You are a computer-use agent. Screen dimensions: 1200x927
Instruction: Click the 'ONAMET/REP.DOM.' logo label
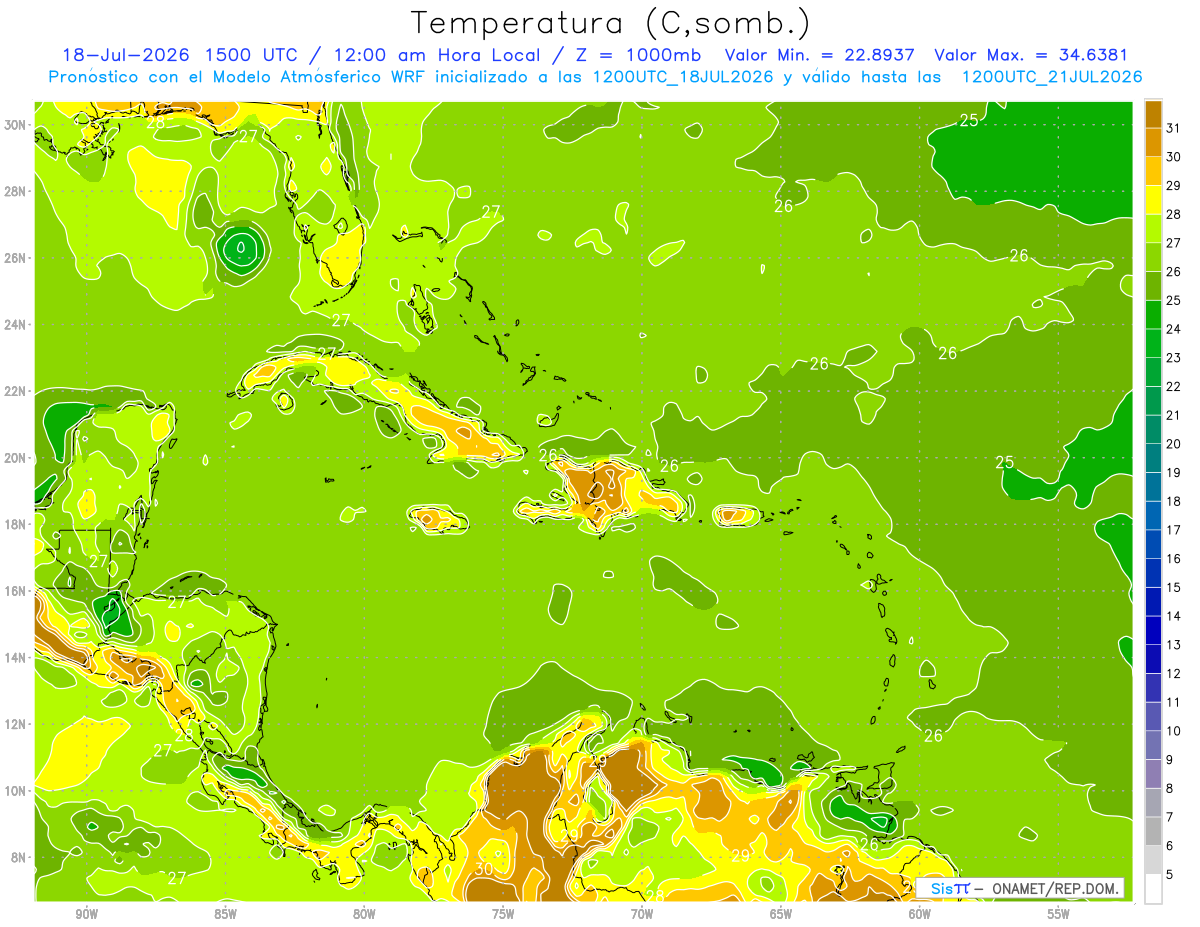coord(1056,889)
